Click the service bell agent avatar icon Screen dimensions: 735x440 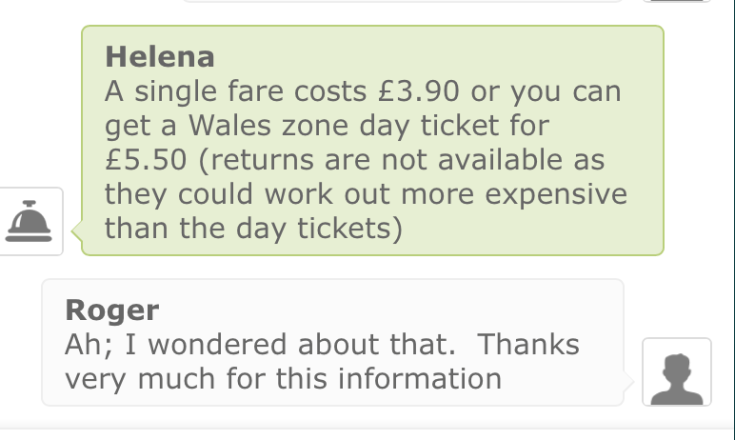click(x=31, y=220)
